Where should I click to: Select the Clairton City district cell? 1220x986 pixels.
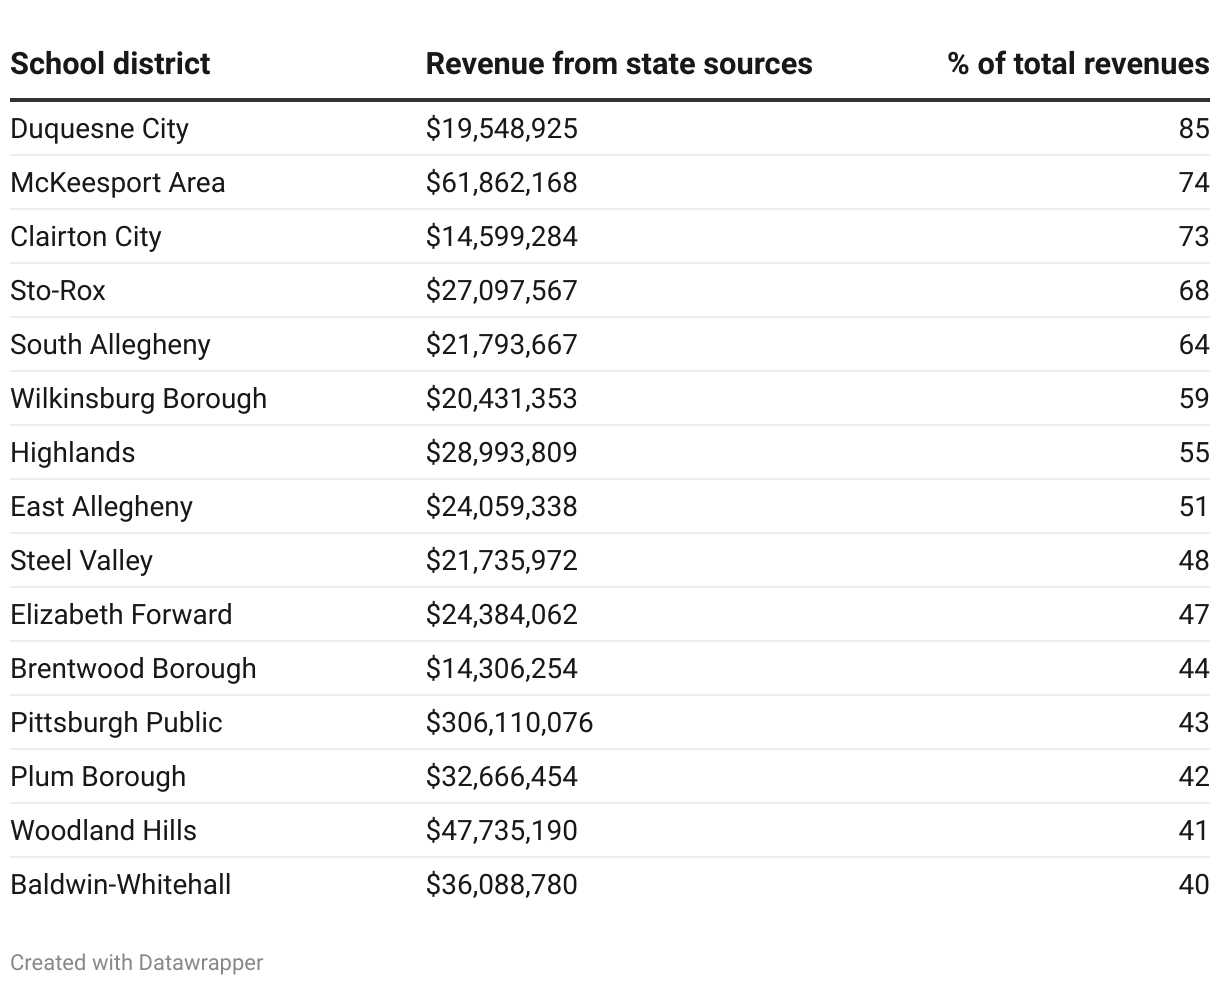(x=85, y=237)
